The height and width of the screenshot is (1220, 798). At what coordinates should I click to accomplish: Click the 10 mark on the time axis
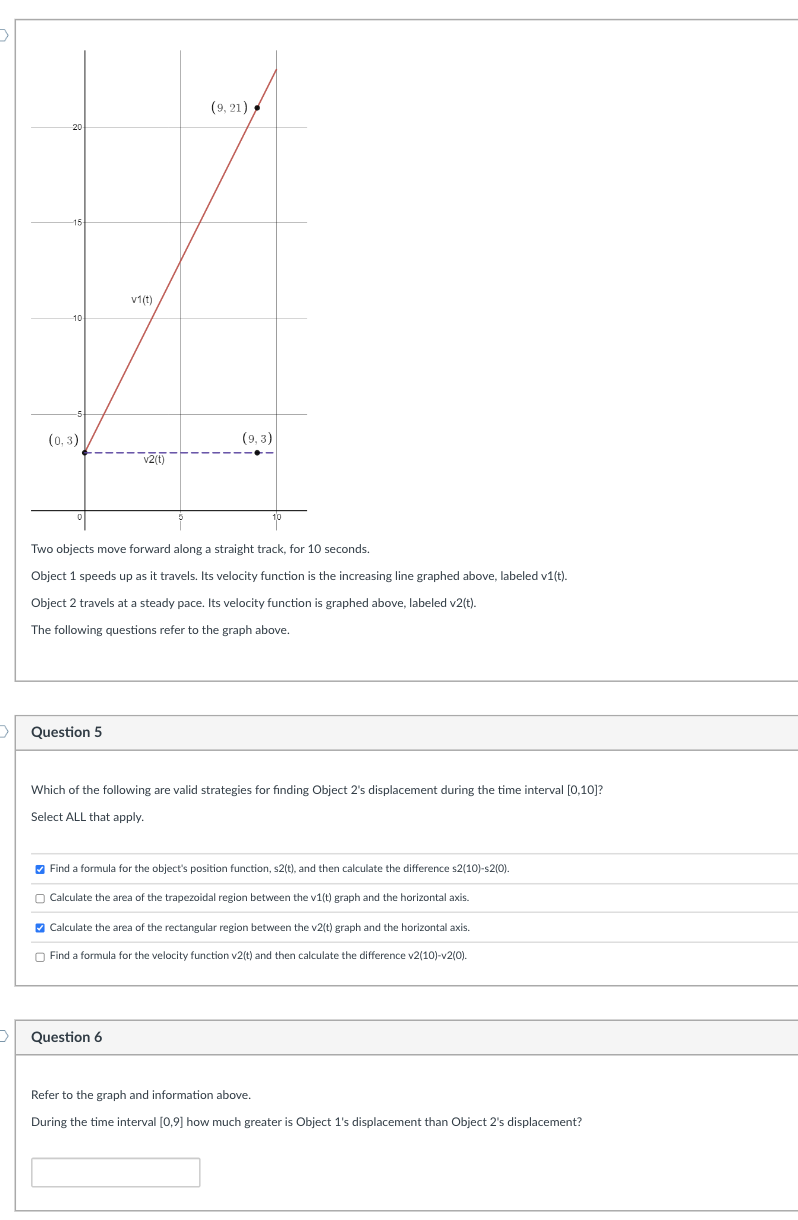[278, 516]
